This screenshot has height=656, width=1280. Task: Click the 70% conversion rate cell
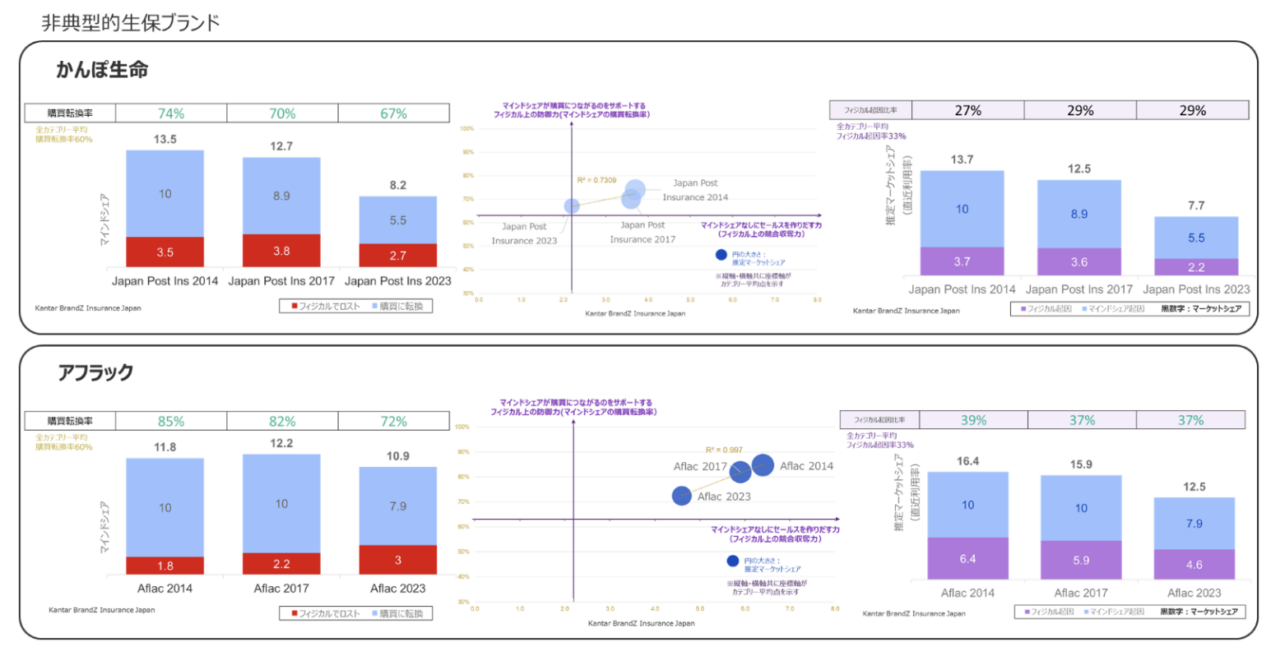click(283, 113)
